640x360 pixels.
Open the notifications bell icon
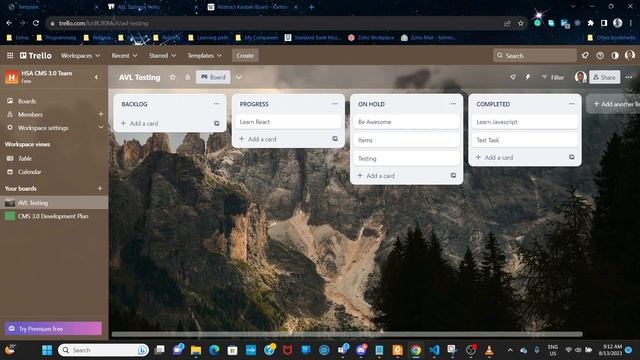pyautogui.click(x=585, y=56)
